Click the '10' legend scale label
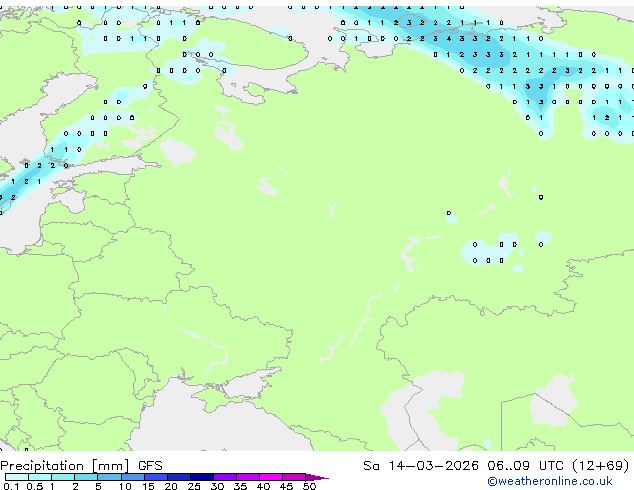 click(x=125, y=486)
